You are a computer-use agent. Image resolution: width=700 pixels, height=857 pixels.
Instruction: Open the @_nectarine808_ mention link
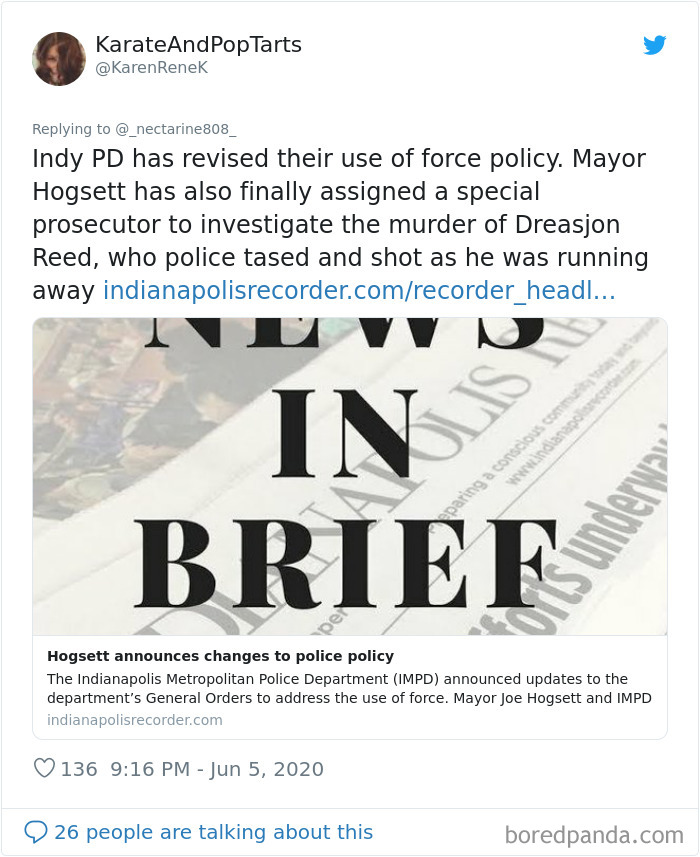[175, 129]
